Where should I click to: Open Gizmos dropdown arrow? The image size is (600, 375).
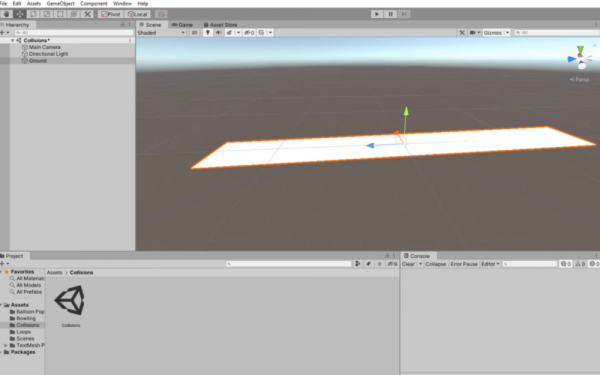pos(507,33)
